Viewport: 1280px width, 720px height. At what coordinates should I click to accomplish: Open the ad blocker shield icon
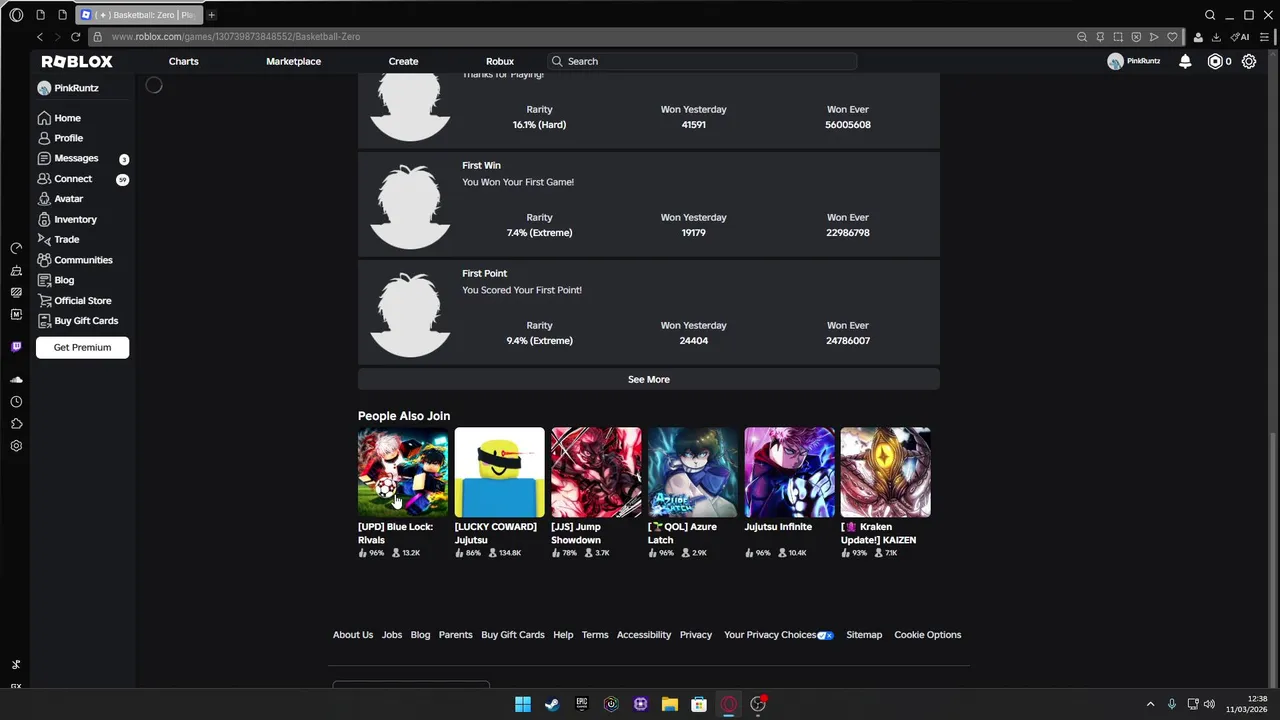tap(1136, 37)
